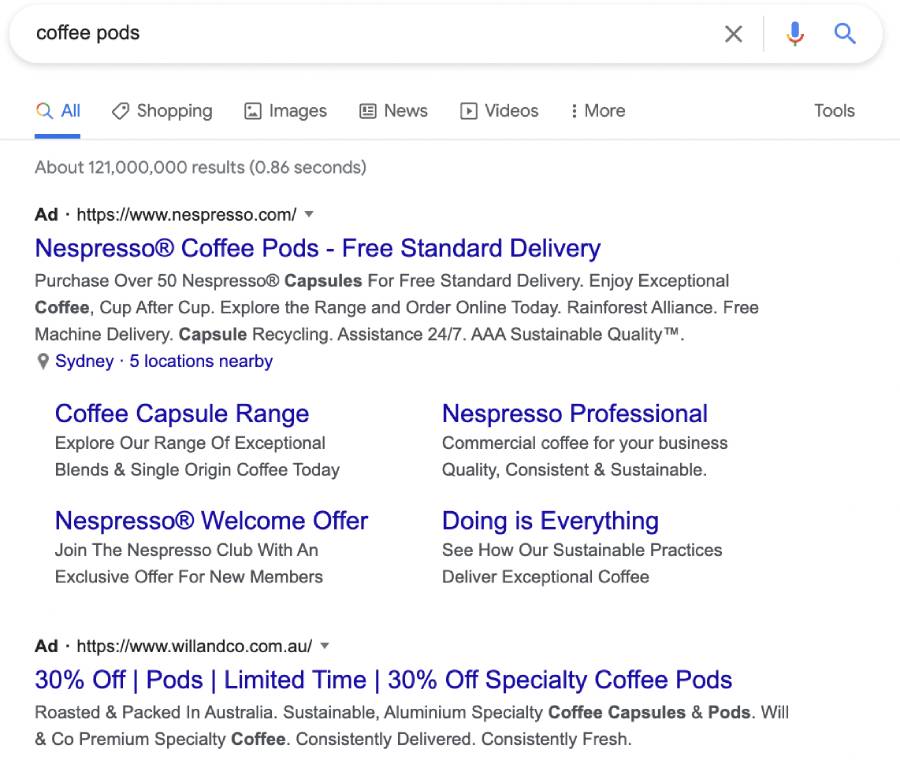Screen dimensions: 900x775
Task: Open the Videos tab
Action: [499, 111]
